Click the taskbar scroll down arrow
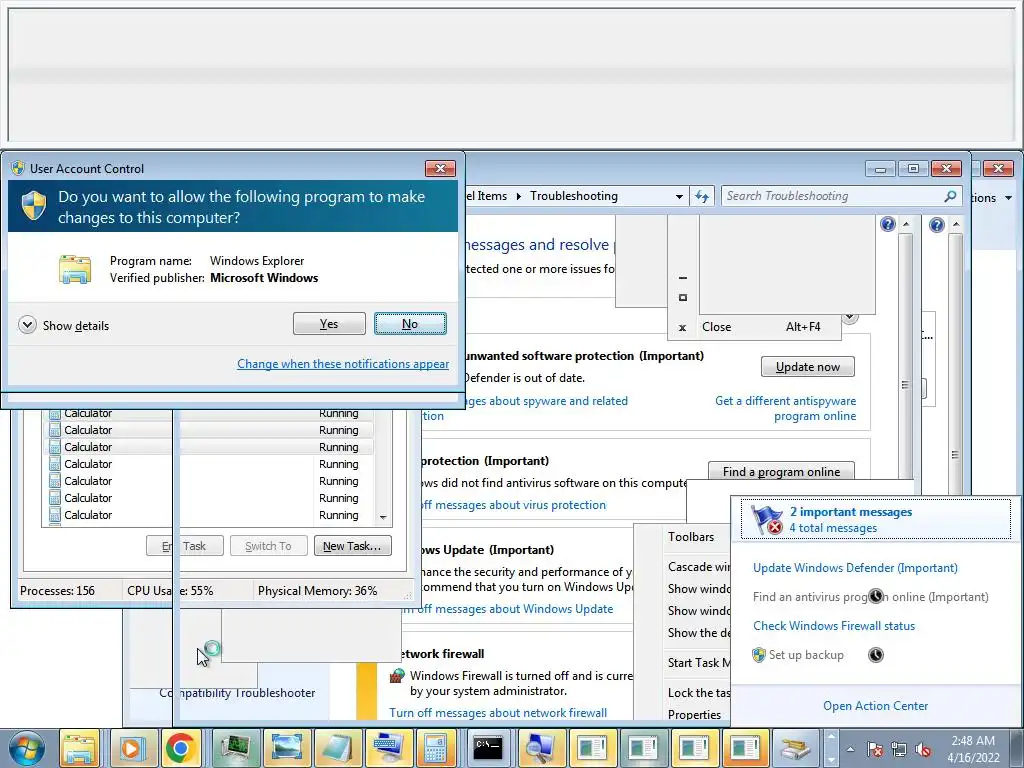This screenshot has height=768, width=1024. click(831, 760)
